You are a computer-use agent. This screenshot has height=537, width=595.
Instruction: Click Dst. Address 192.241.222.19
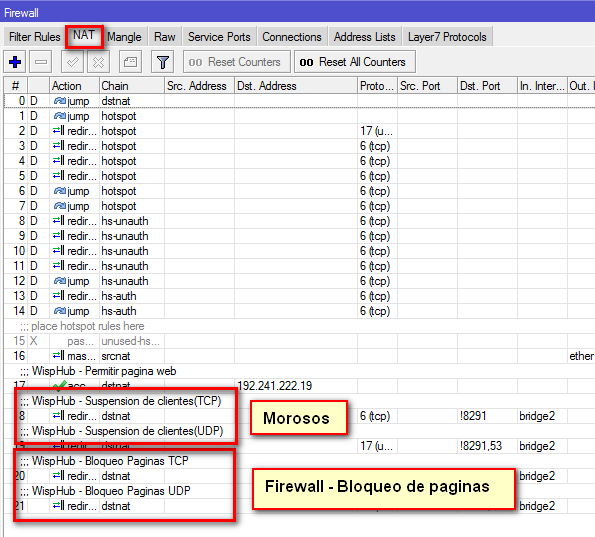point(274,386)
